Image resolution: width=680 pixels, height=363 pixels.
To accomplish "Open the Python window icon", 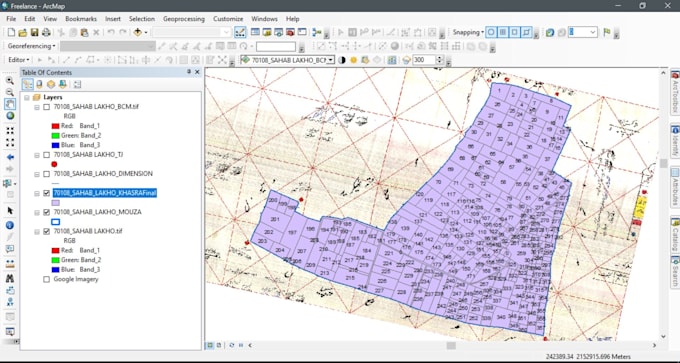I will coord(302,33).
